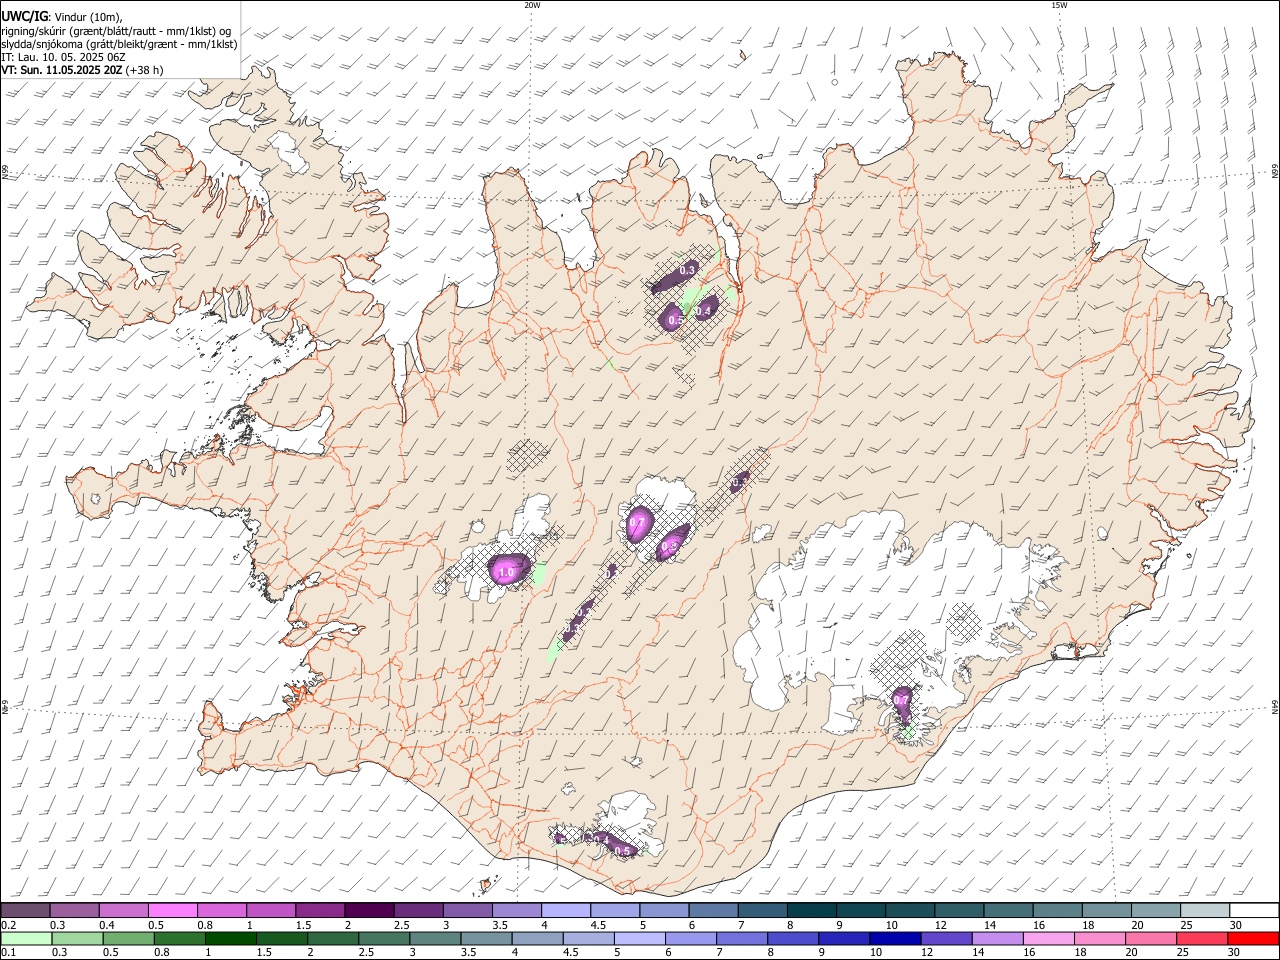The height and width of the screenshot is (960, 1280).
Task: Click the pale green 0.1 swatch in lower legend
Action: (26, 938)
